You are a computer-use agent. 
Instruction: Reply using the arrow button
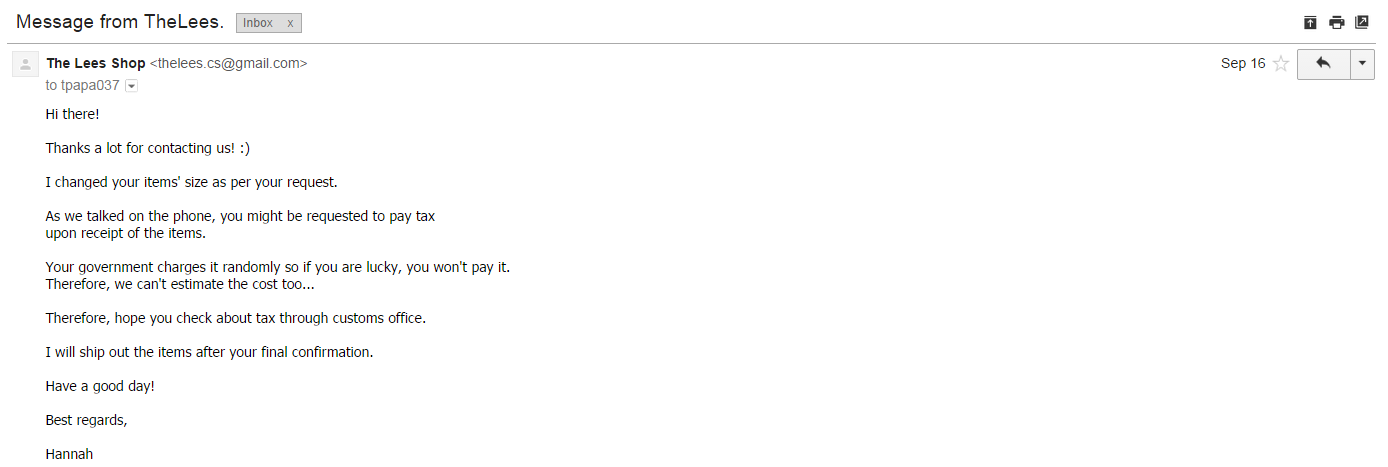coord(1323,64)
